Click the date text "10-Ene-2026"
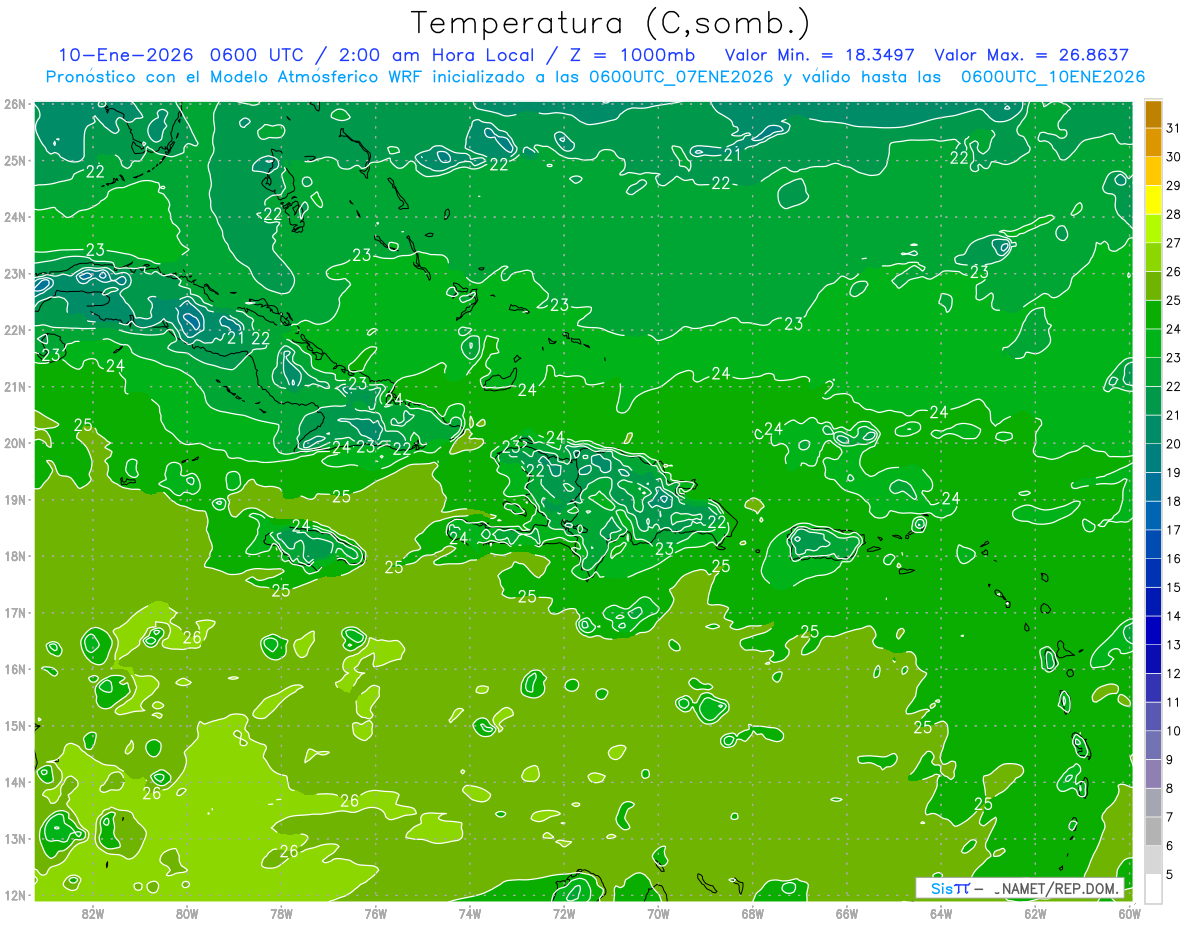 click(126, 56)
